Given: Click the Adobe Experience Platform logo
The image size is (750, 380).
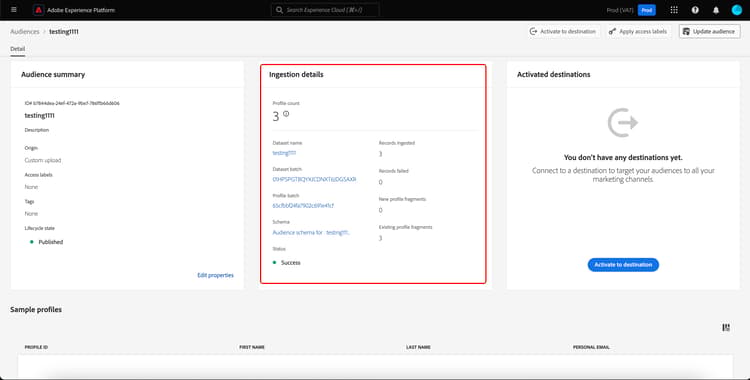Looking at the screenshot, I should [39, 10].
